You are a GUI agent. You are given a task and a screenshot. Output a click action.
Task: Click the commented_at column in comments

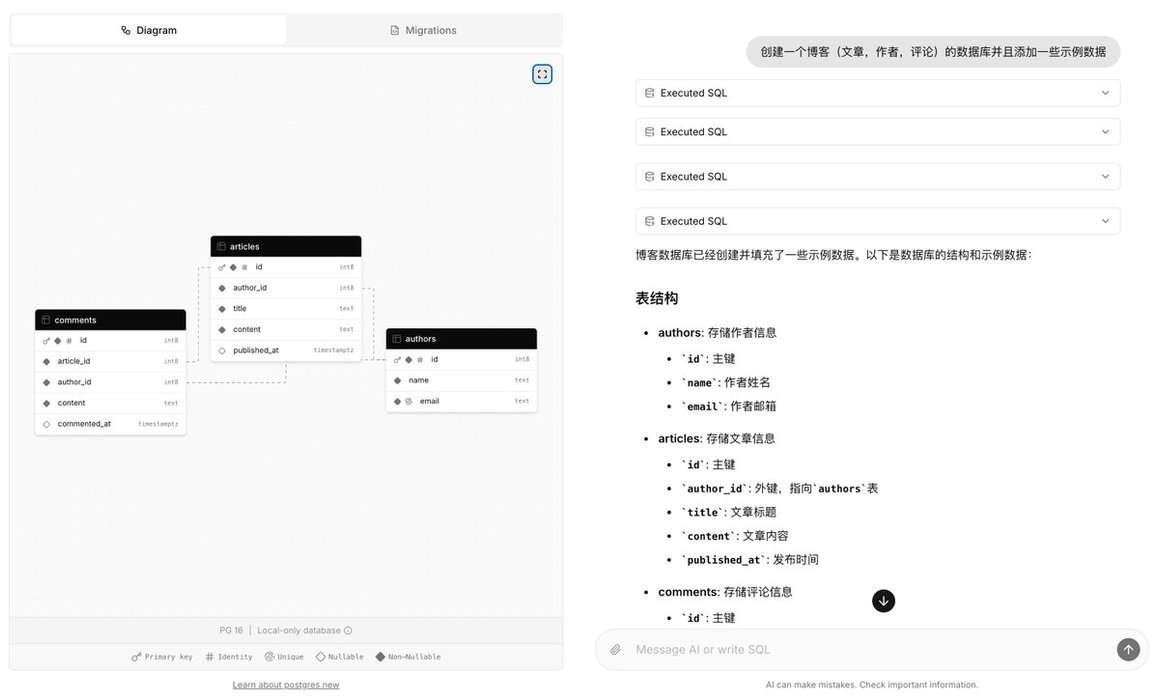tap(111, 424)
